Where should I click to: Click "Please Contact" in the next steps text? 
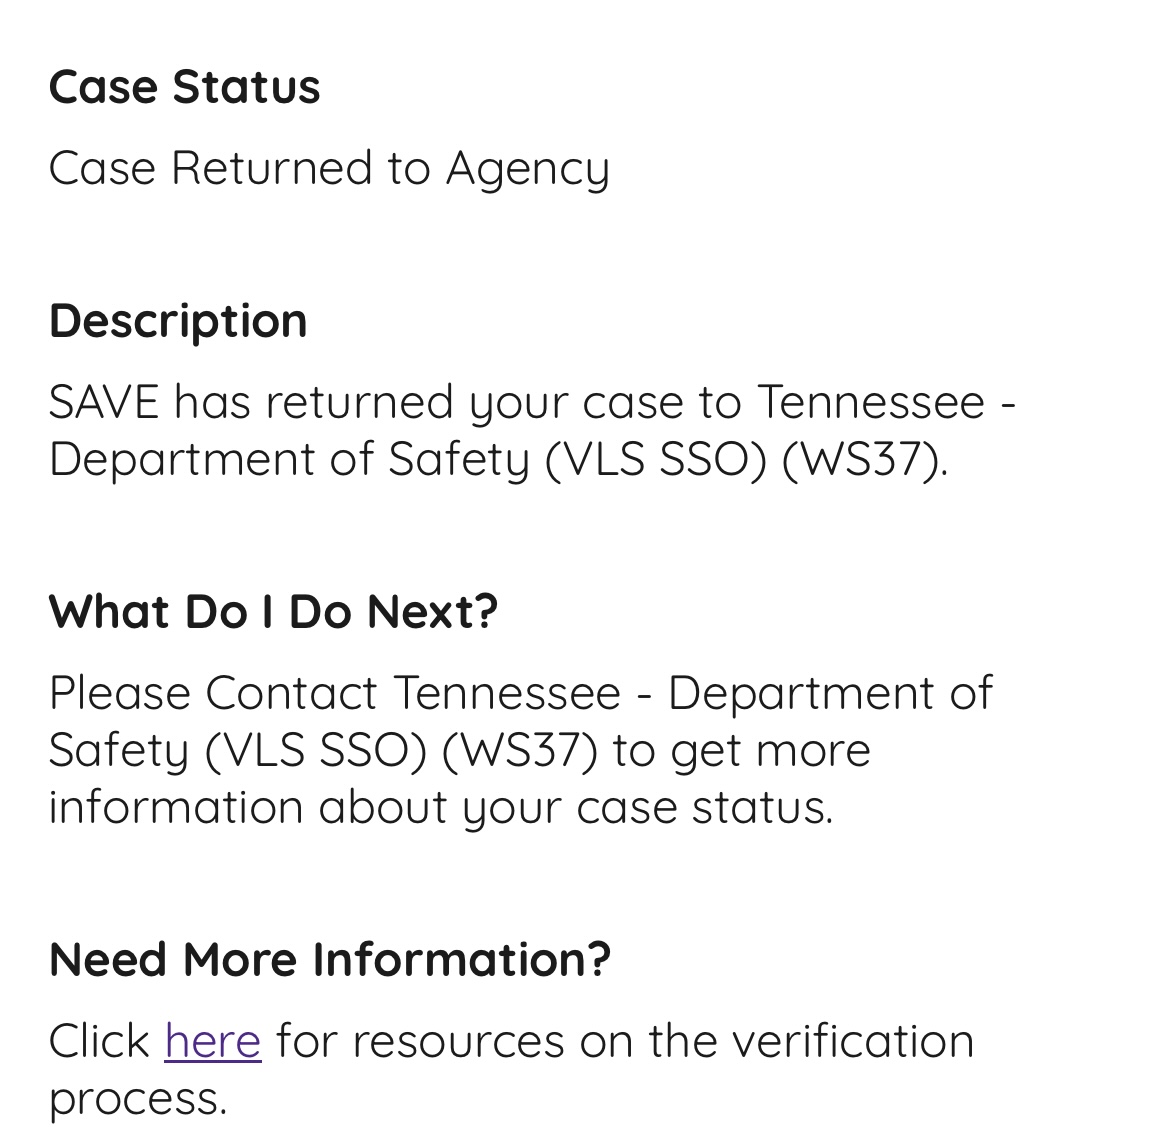click(213, 693)
